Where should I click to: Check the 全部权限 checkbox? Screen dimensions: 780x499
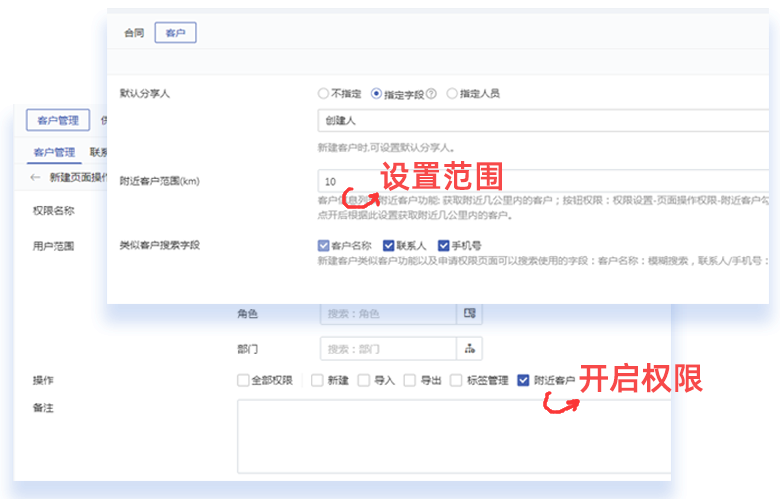point(243,380)
